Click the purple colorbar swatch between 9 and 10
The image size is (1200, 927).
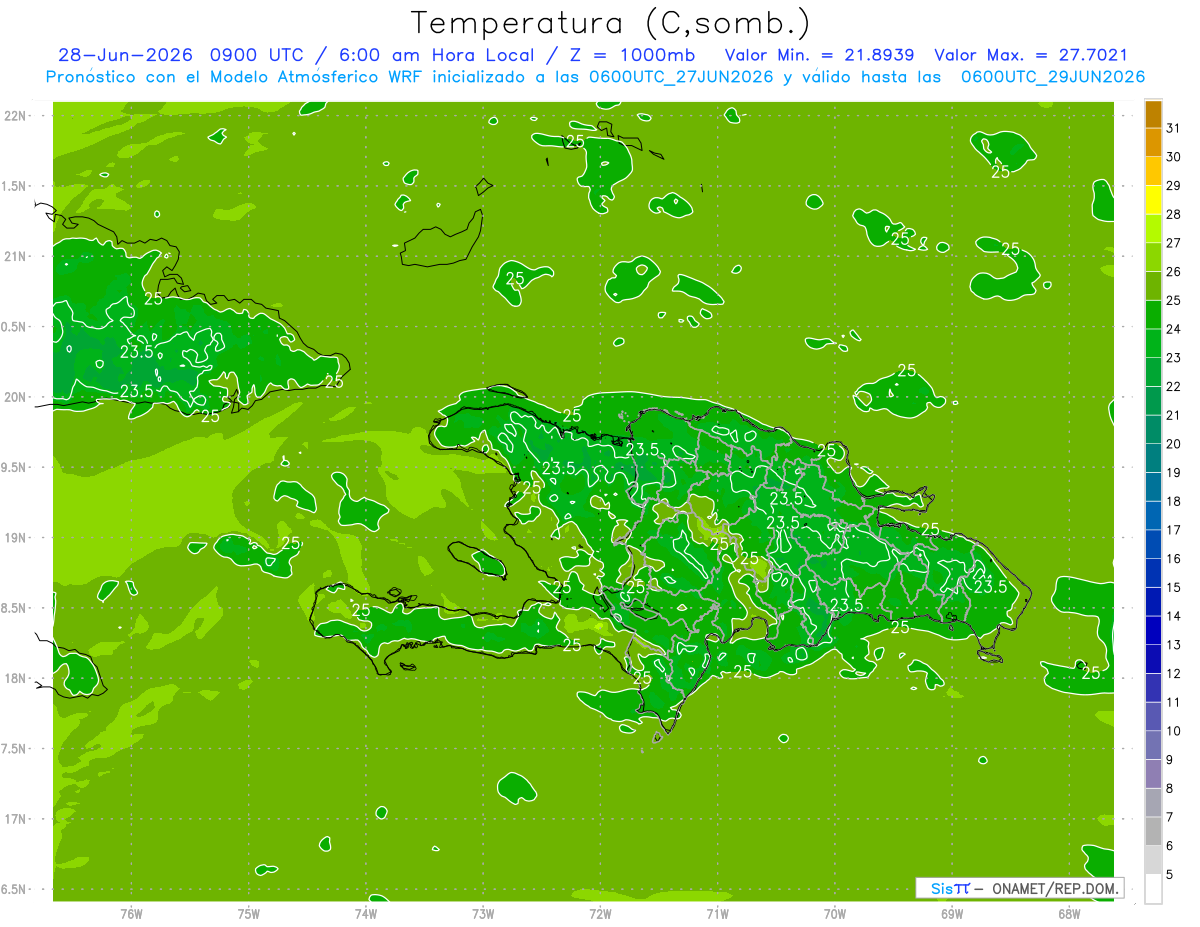(1153, 745)
